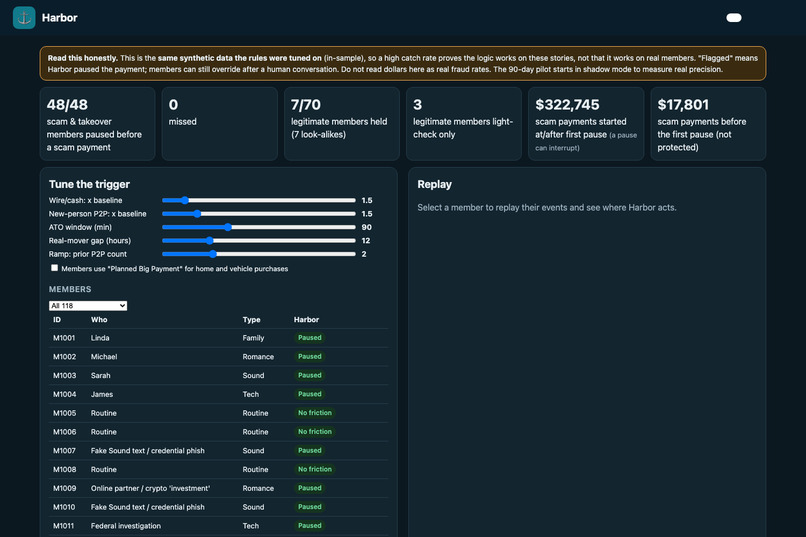Click the $17,801 scam payments card
The height and width of the screenshot is (537, 806).
[708, 124]
